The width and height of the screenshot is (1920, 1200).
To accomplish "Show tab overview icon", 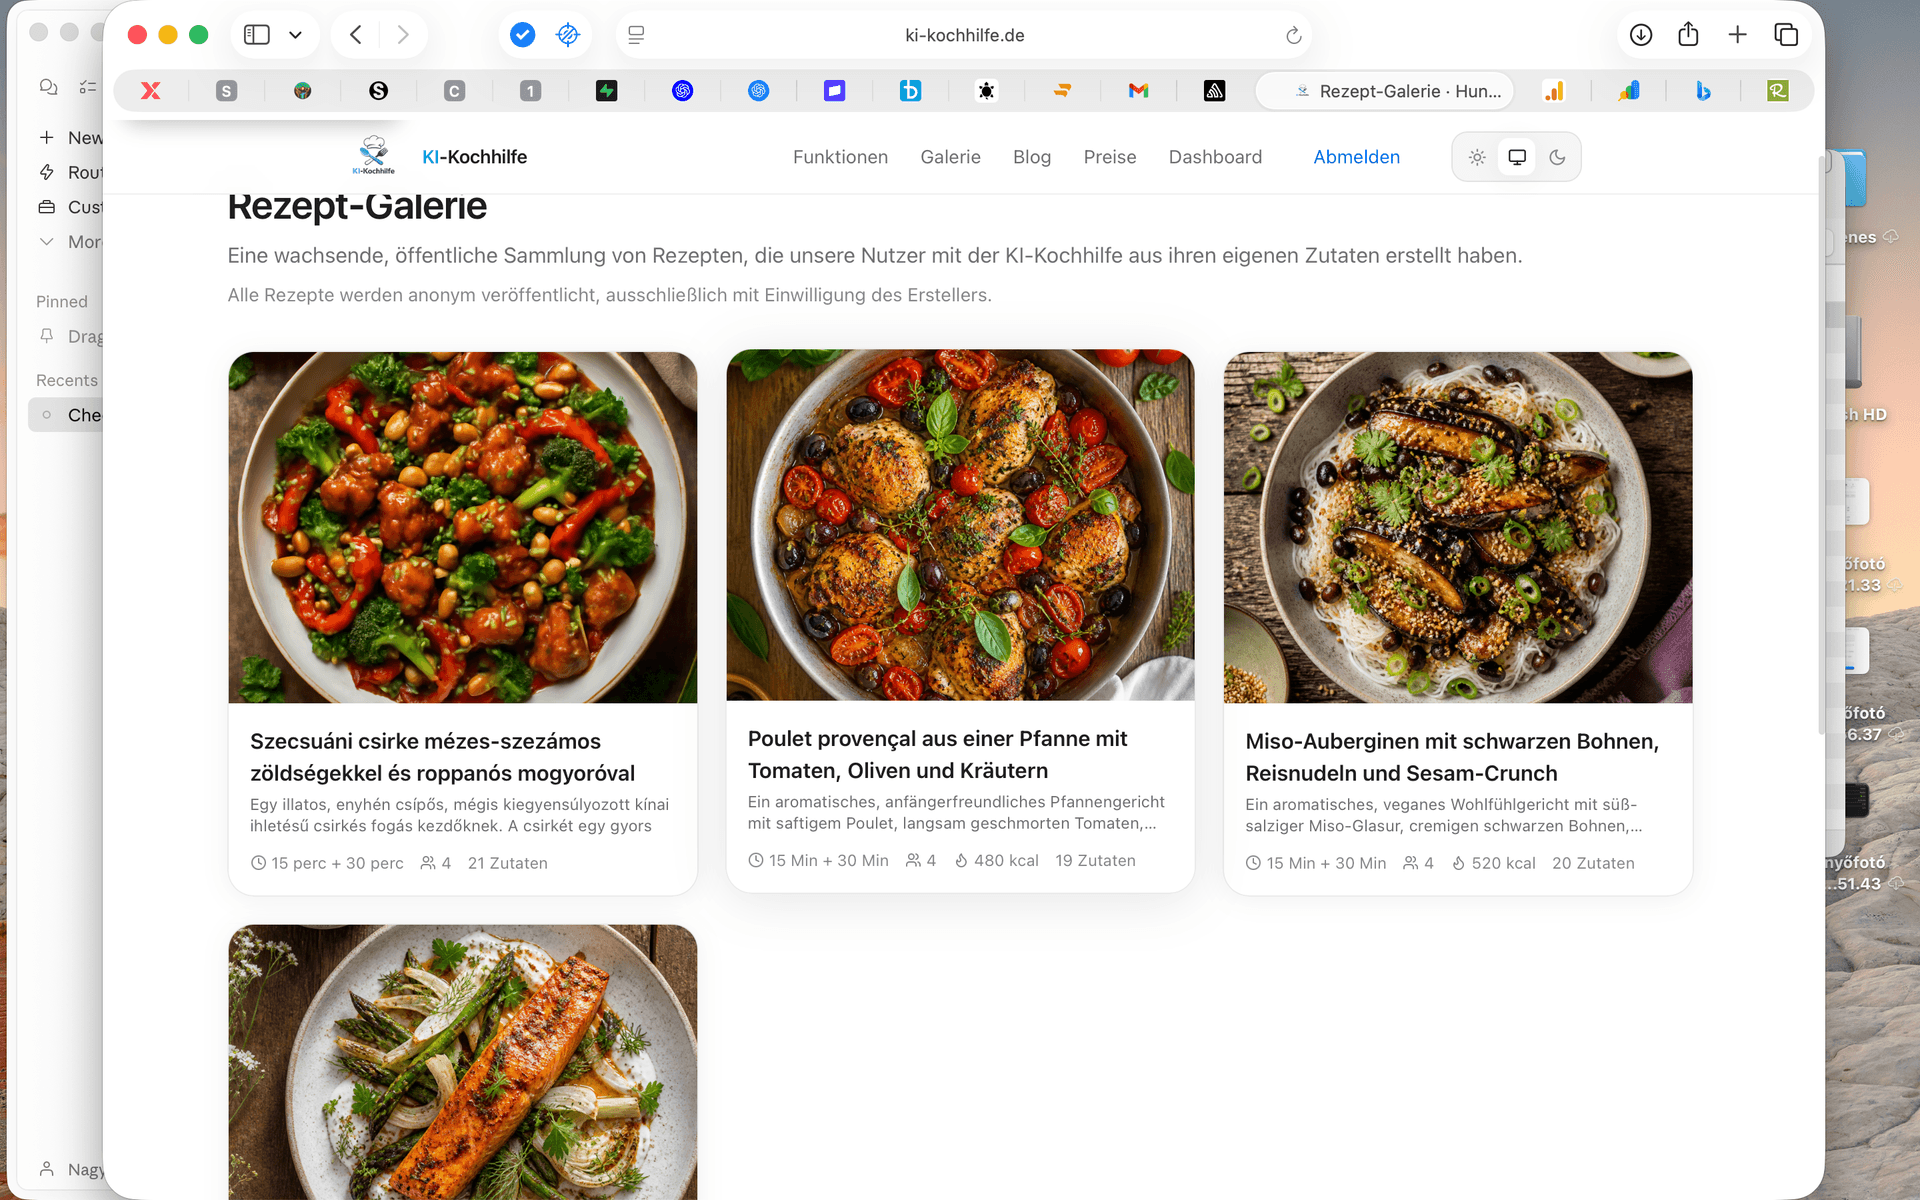I will (x=1786, y=35).
